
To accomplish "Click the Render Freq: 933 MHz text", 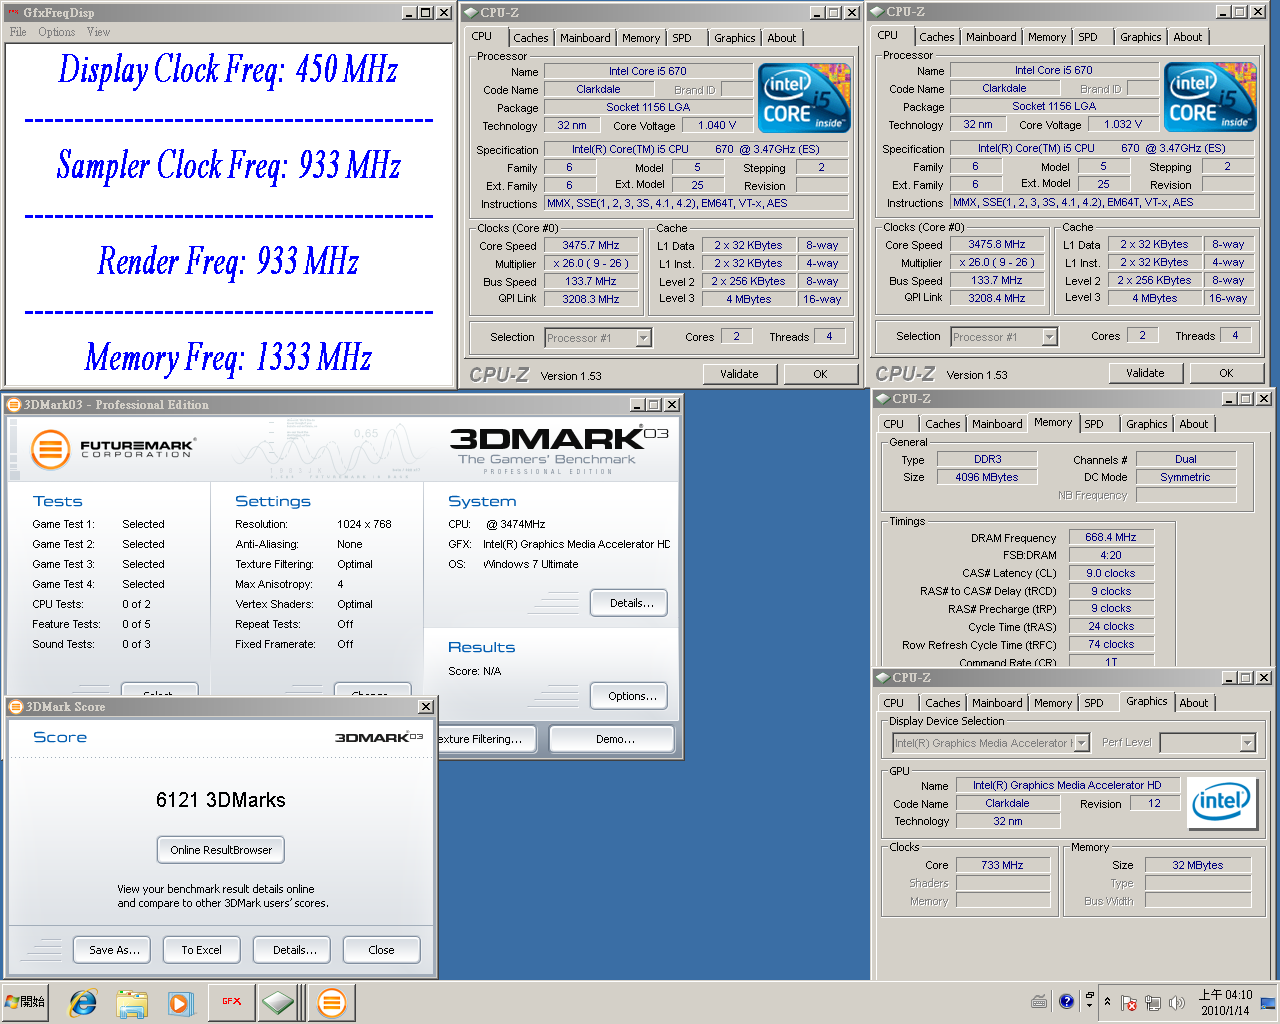I will click(x=228, y=262).
